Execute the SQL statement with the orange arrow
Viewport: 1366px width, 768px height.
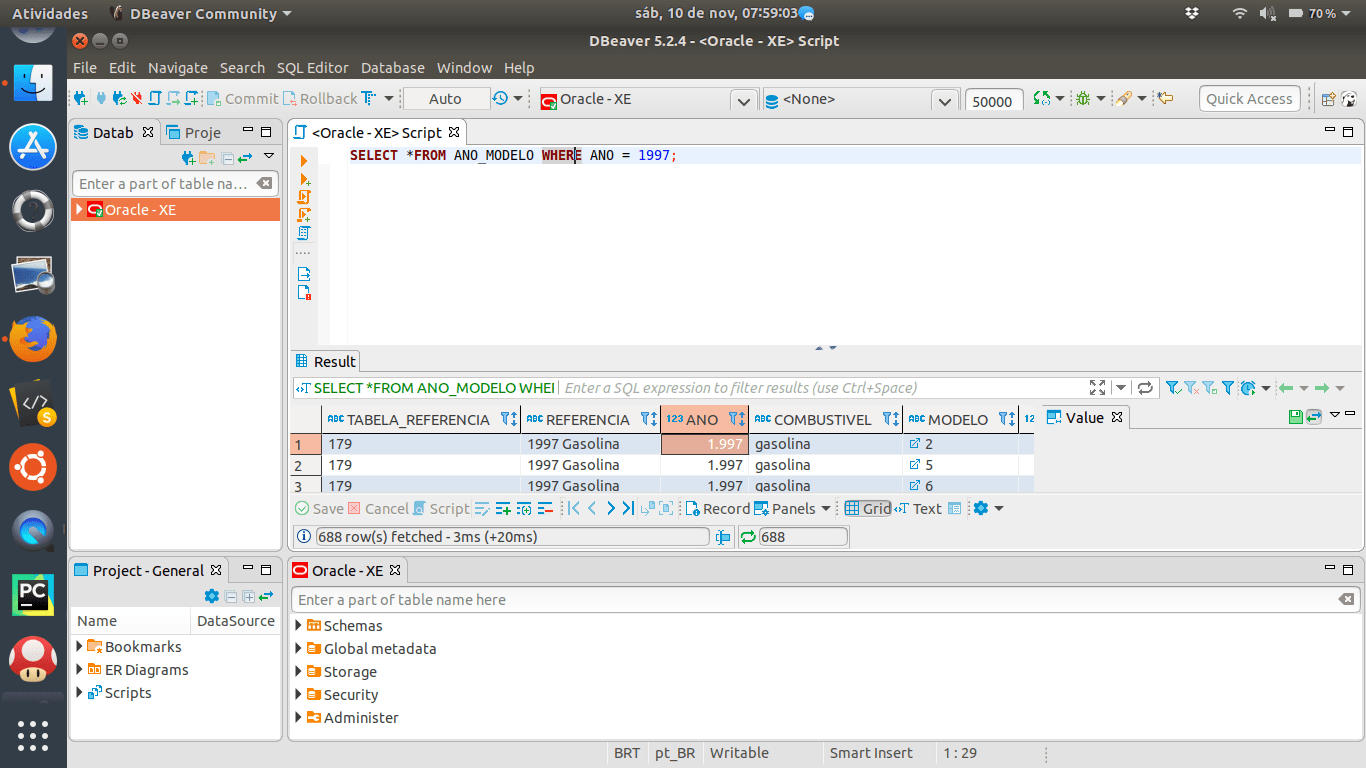point(304,160)
